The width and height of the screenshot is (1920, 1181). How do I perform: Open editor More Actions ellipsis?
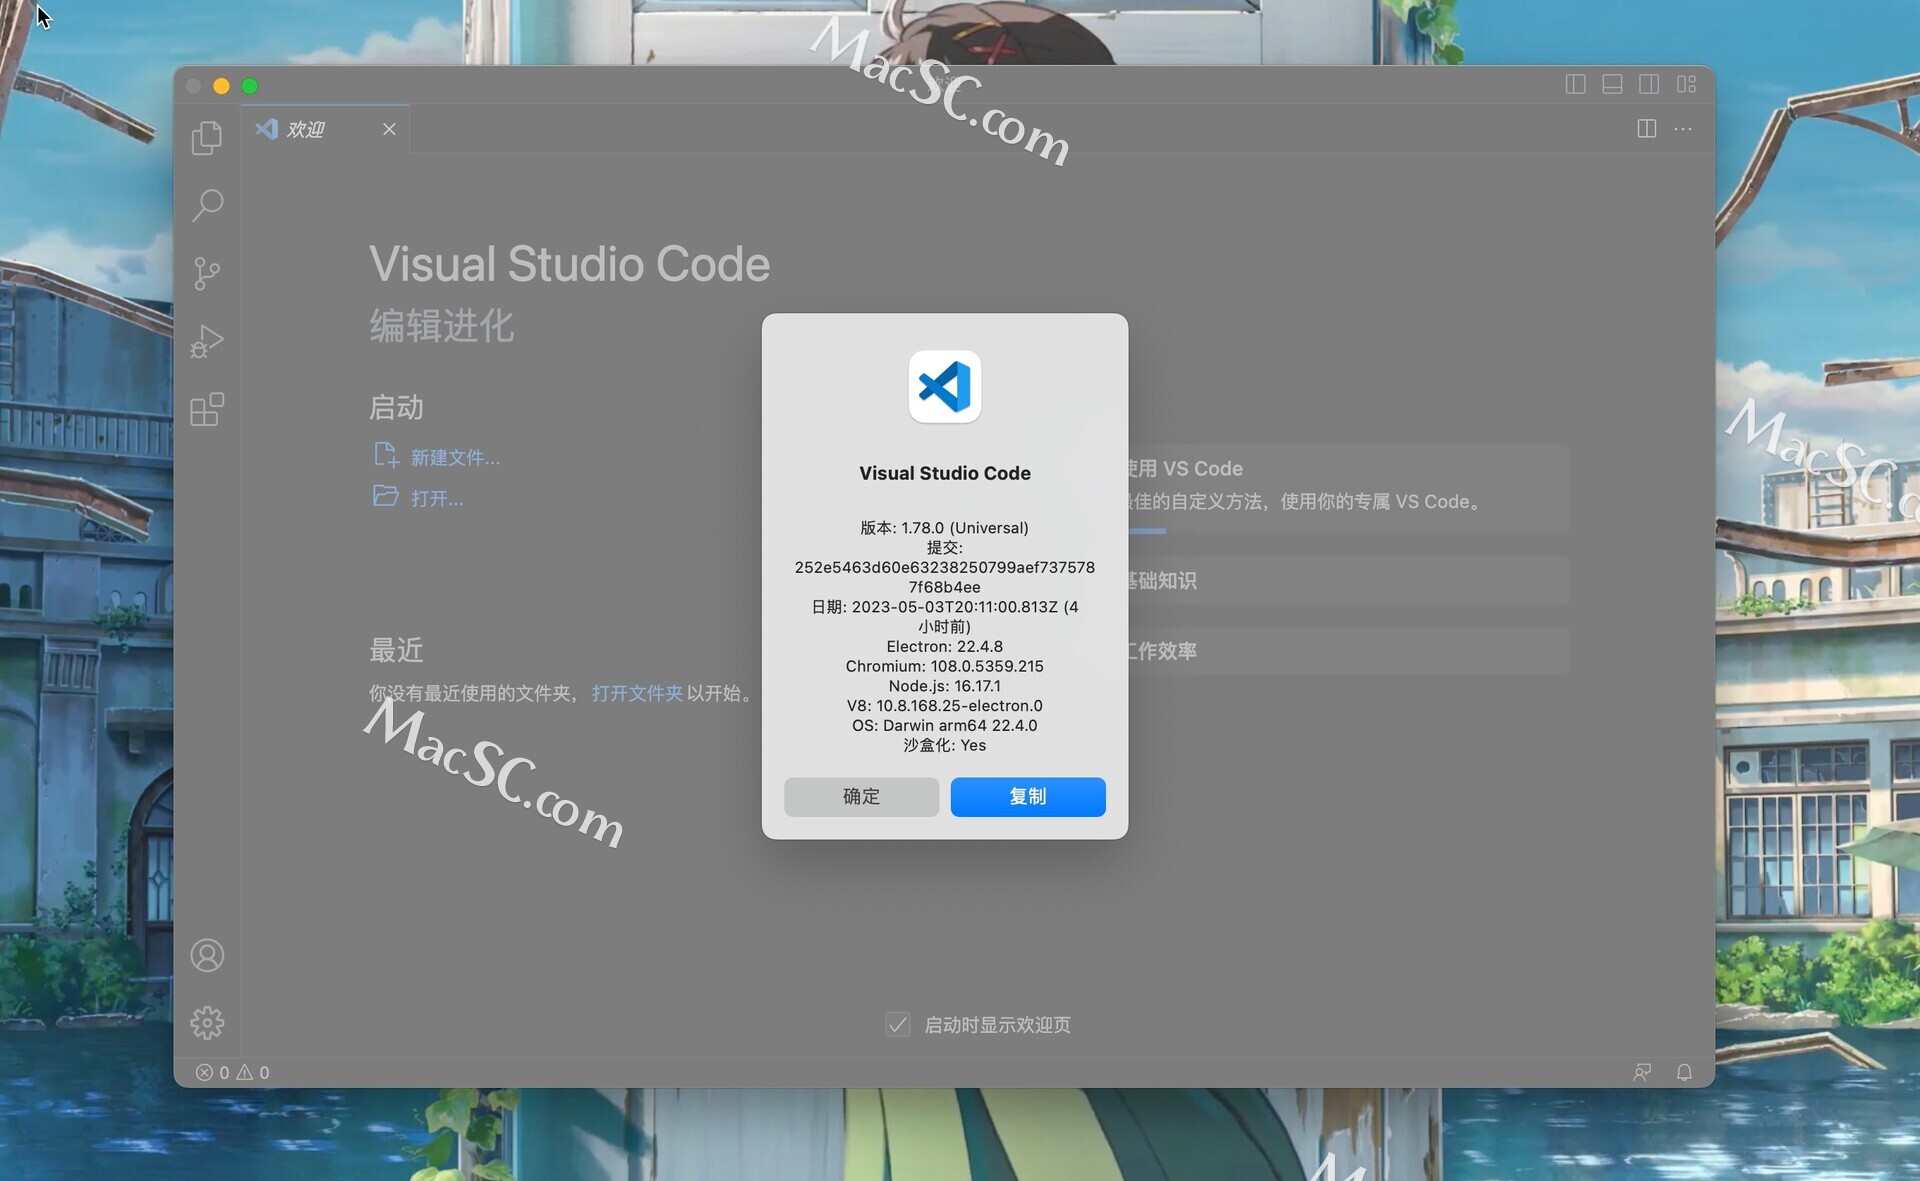[1683, 129]
